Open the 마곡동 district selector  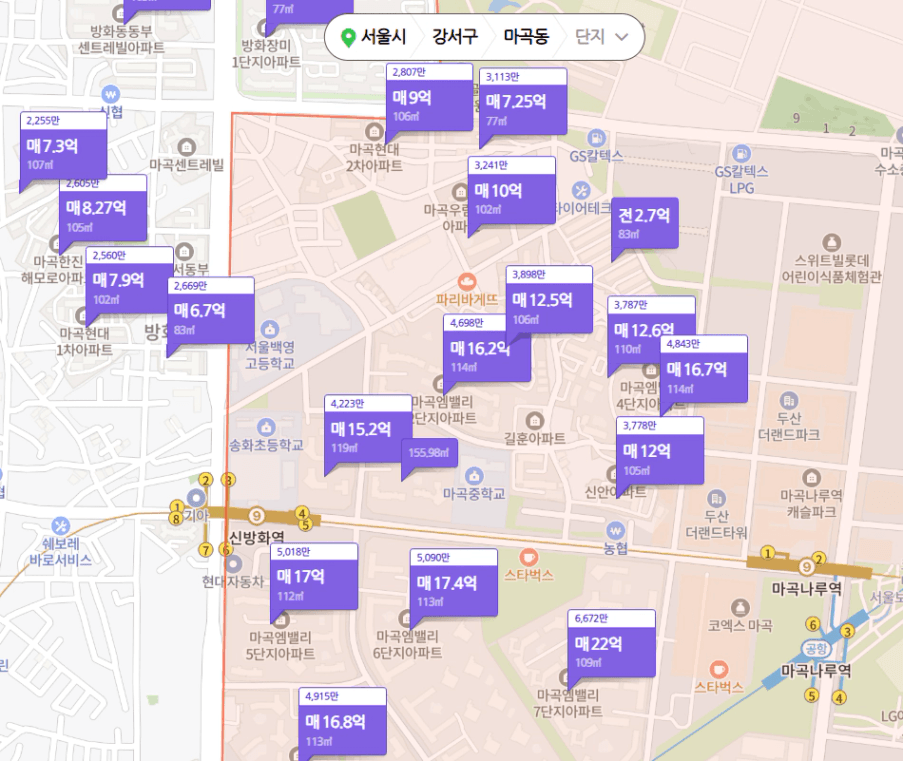tap(526, 37)
